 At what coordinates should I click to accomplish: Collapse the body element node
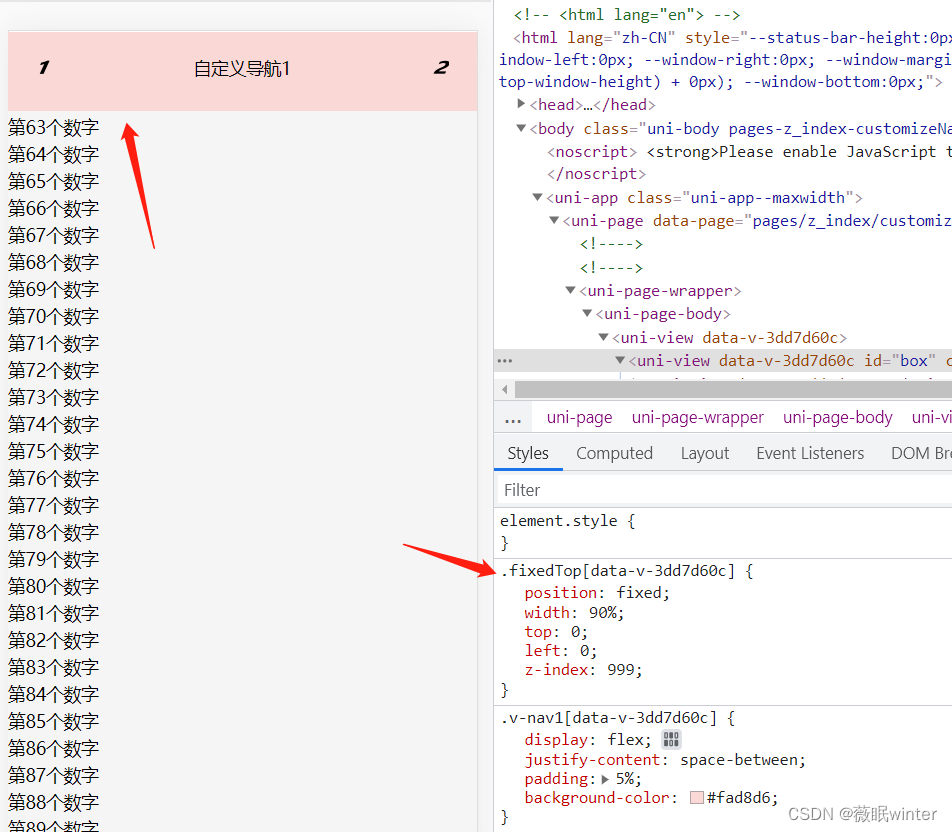pos(521,128)
